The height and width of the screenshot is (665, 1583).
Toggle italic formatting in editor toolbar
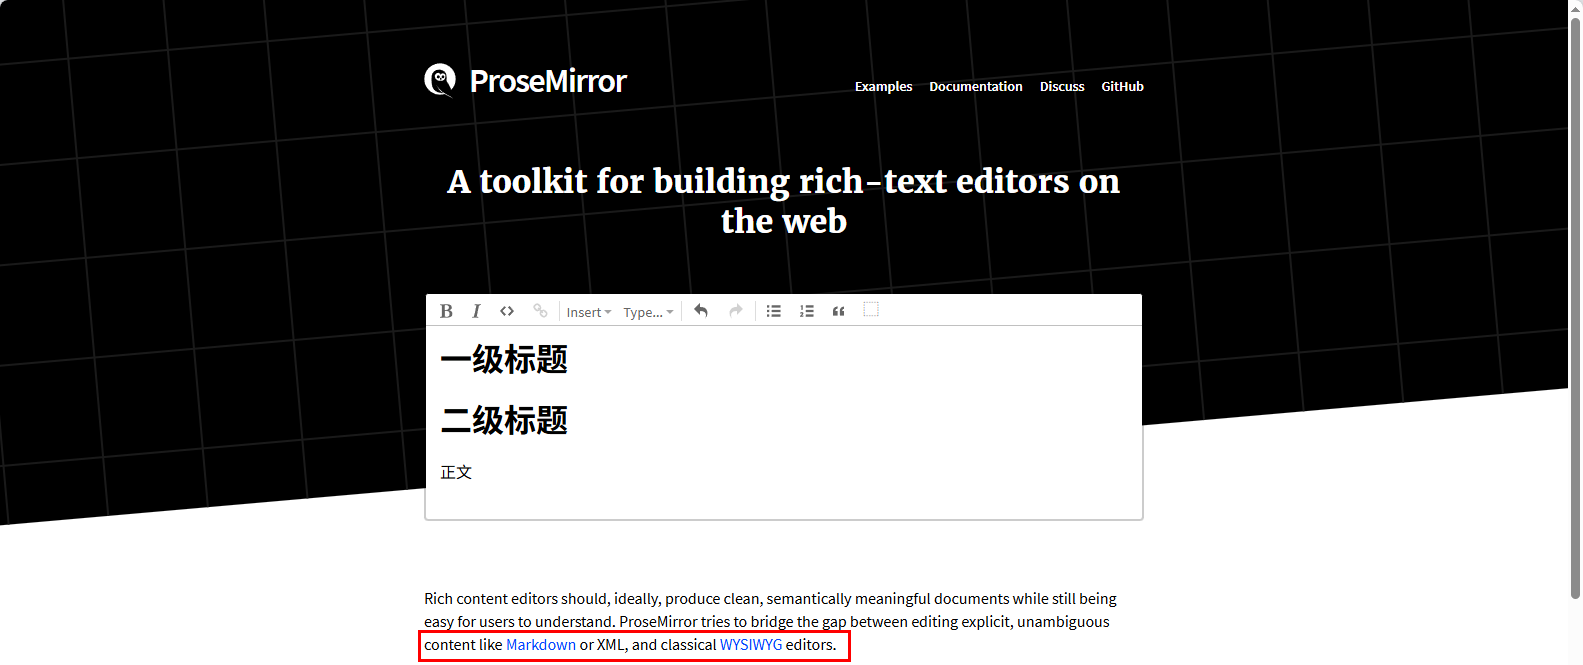[x=476, y=311]
